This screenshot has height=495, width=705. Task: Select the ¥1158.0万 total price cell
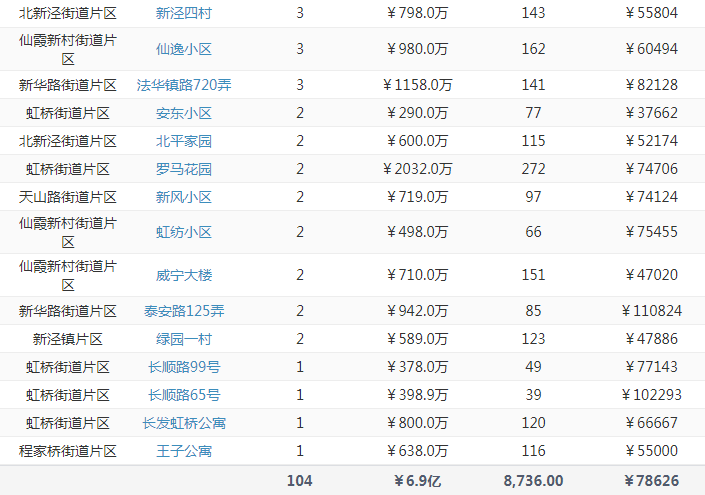point(417,85)
